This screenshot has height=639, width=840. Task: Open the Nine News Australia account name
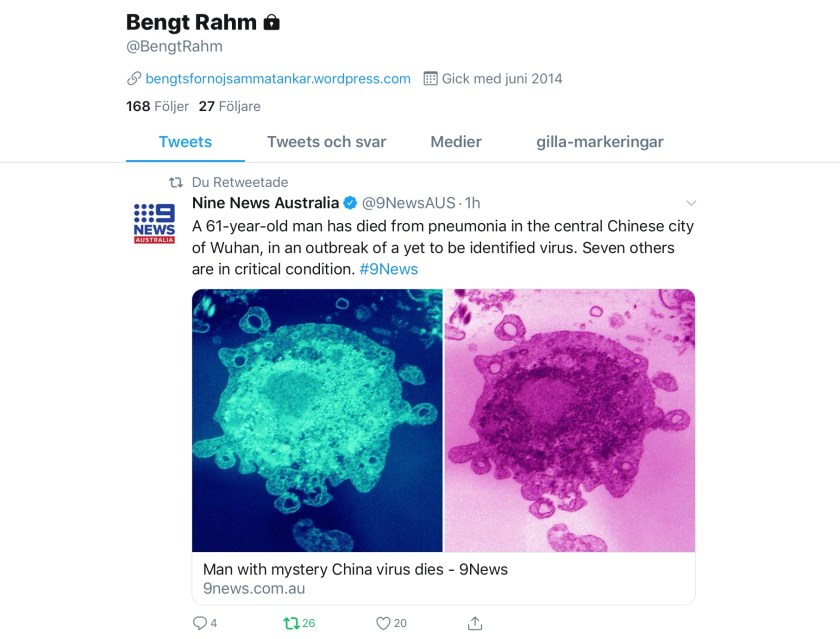[x=265, y=203]
